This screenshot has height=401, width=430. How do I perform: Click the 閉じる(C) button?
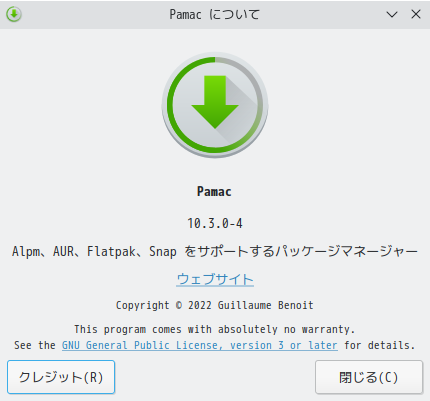pos(369,377)
